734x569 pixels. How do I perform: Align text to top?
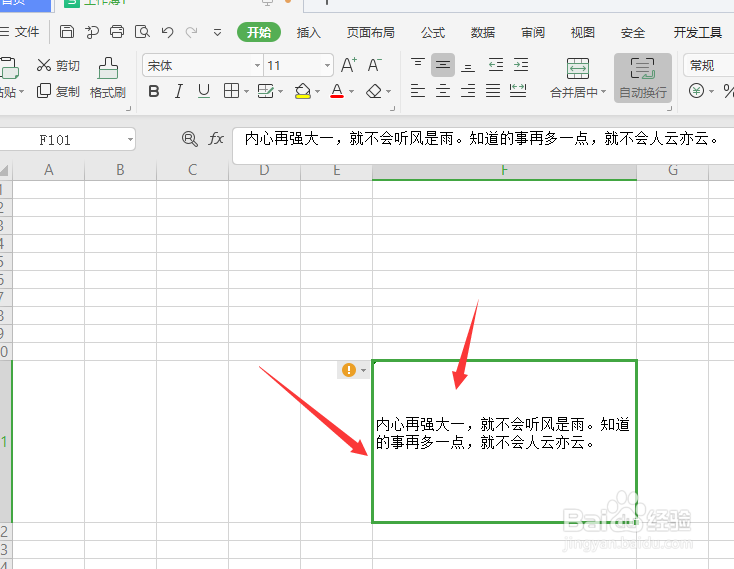(418, 65)
